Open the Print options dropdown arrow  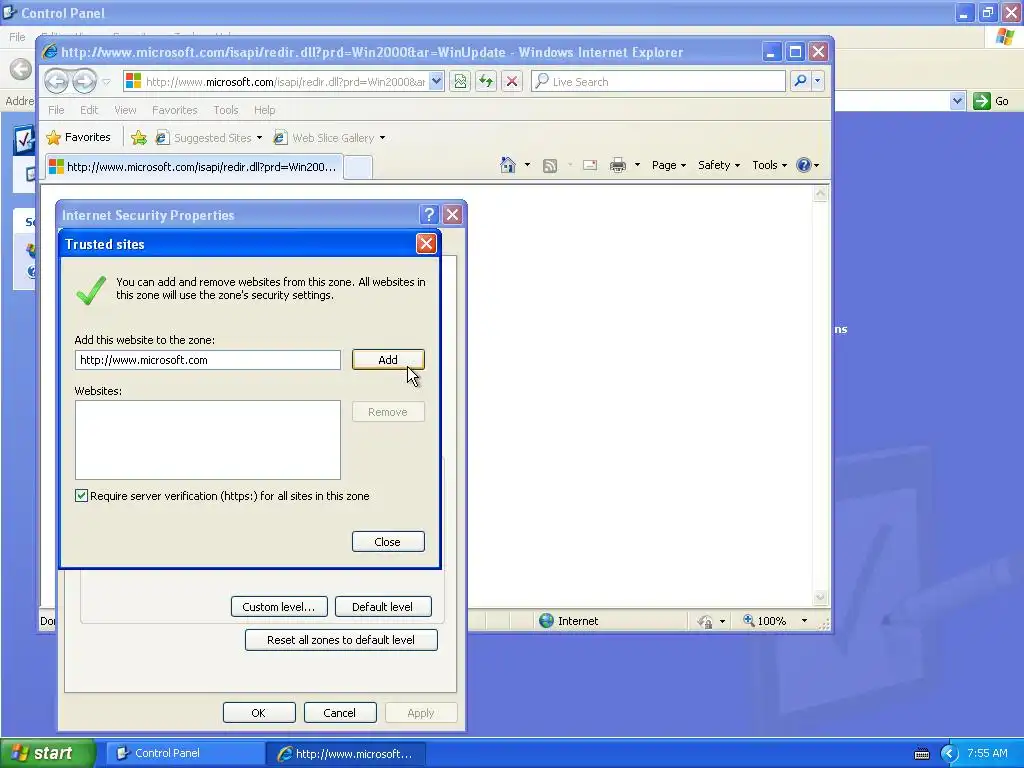pos(637,165)
